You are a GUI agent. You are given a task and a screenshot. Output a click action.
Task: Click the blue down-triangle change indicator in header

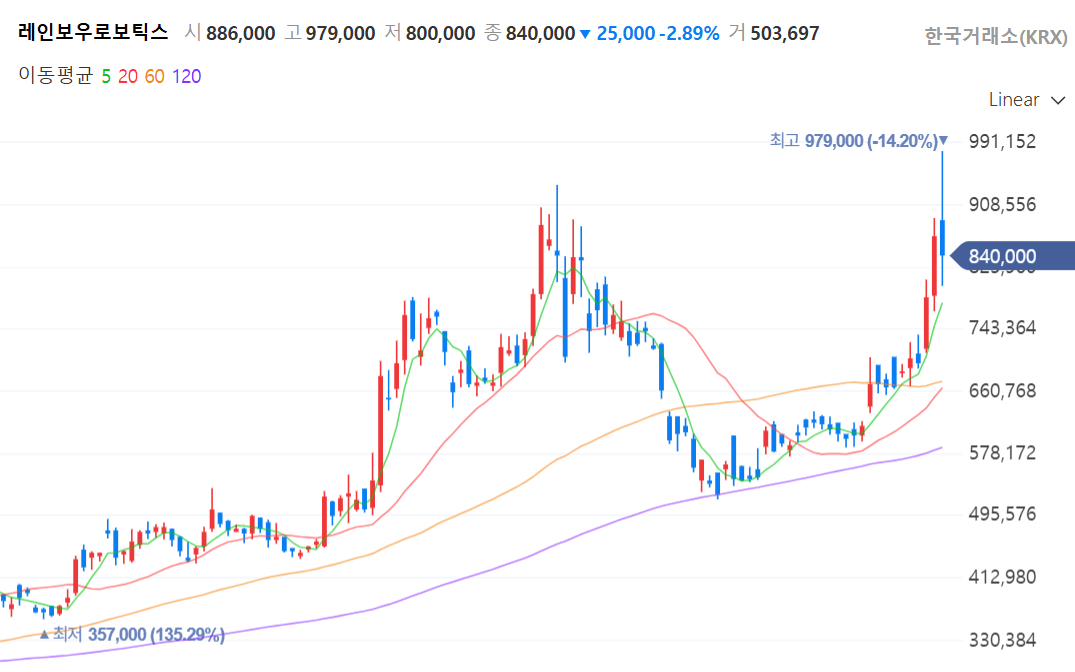coord(585,34)
